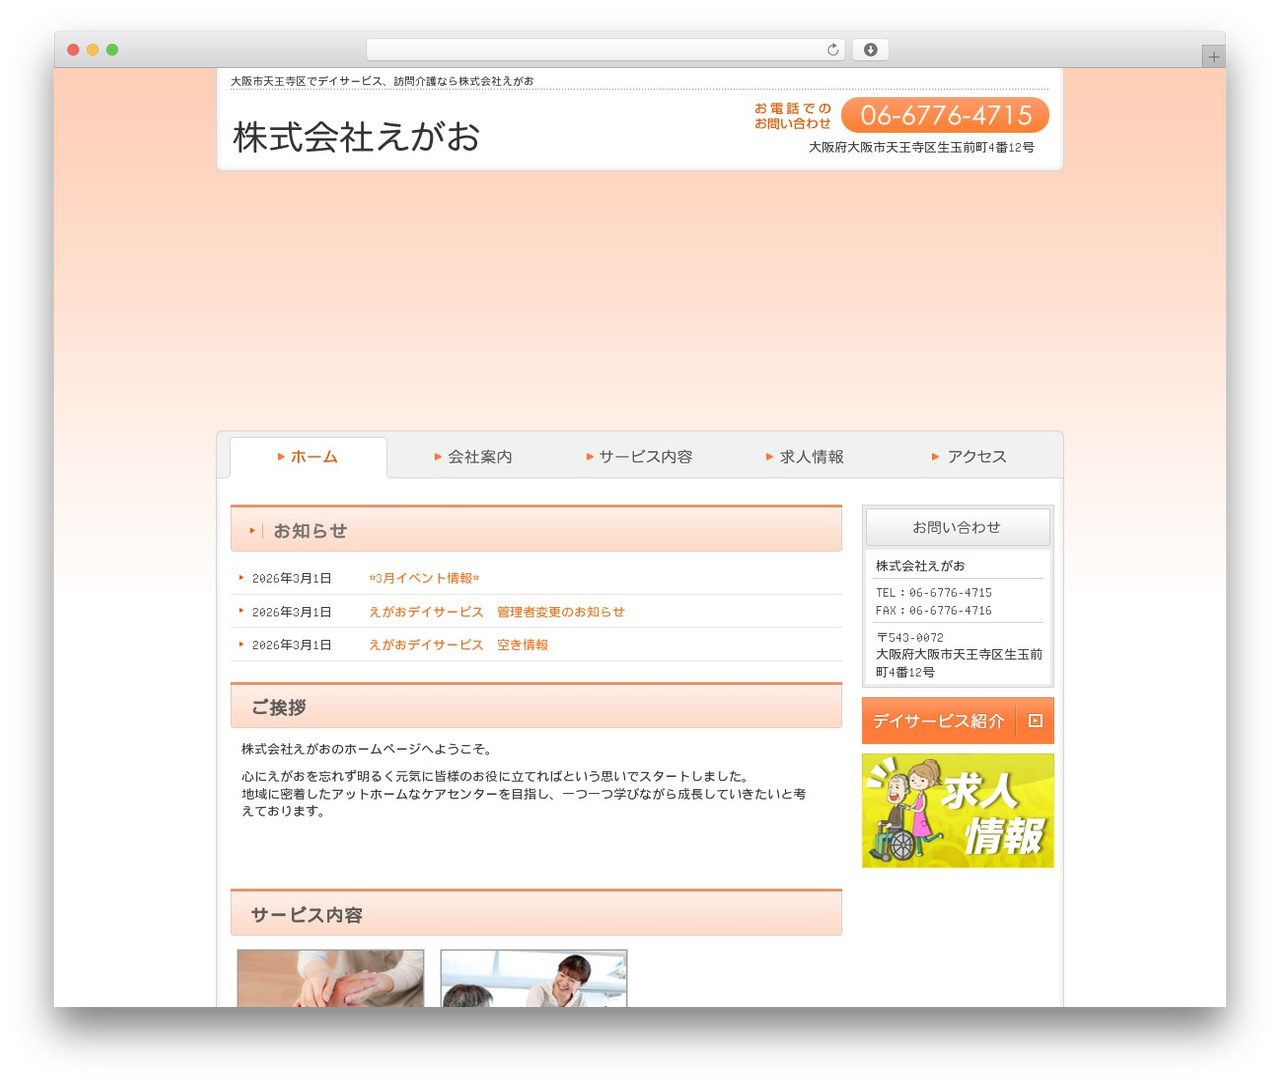Switch to the 会社案内 tab
This screenshot has width=1280, height=1084.
coord(473,457)
